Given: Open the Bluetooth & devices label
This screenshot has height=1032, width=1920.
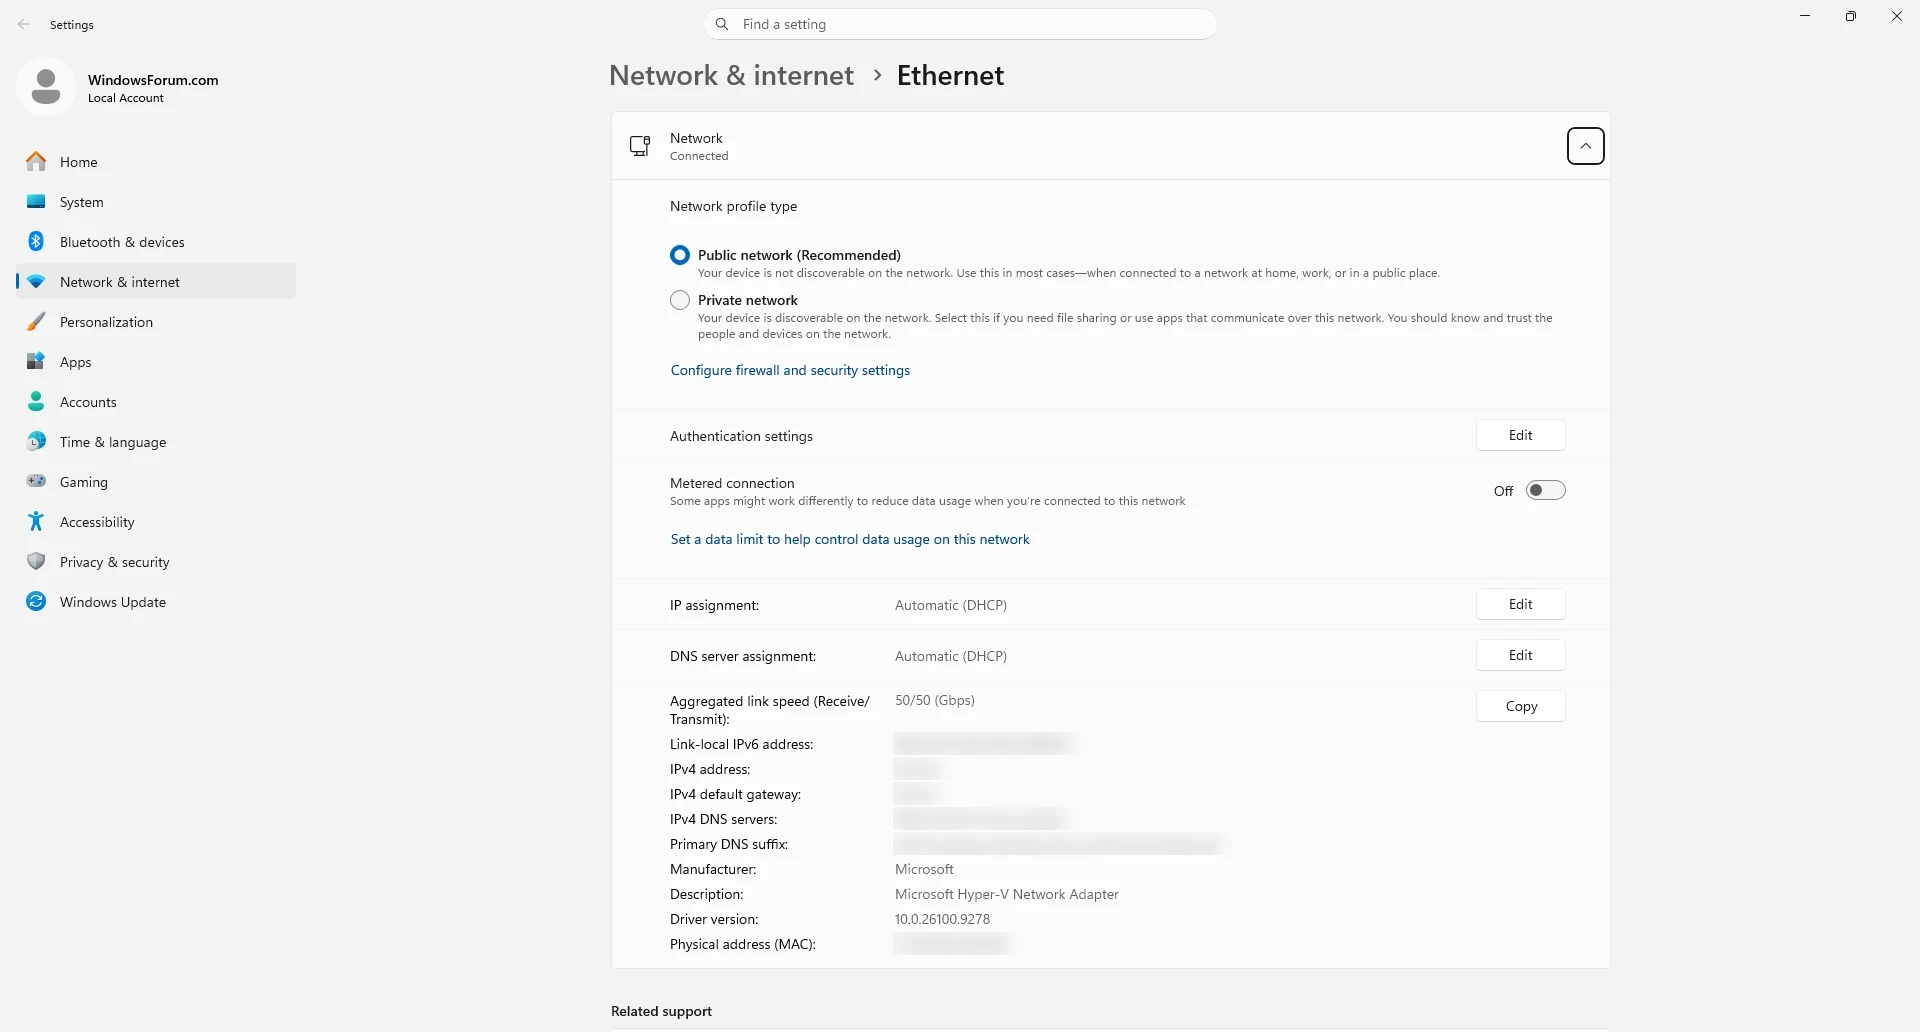Looking at the screenshot, I should 122,242.
